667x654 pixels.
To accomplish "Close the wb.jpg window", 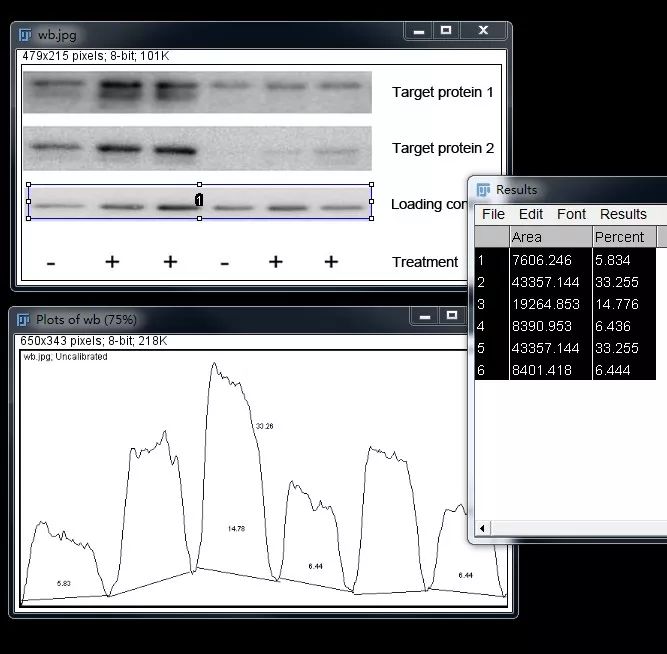I will [483, 31].
